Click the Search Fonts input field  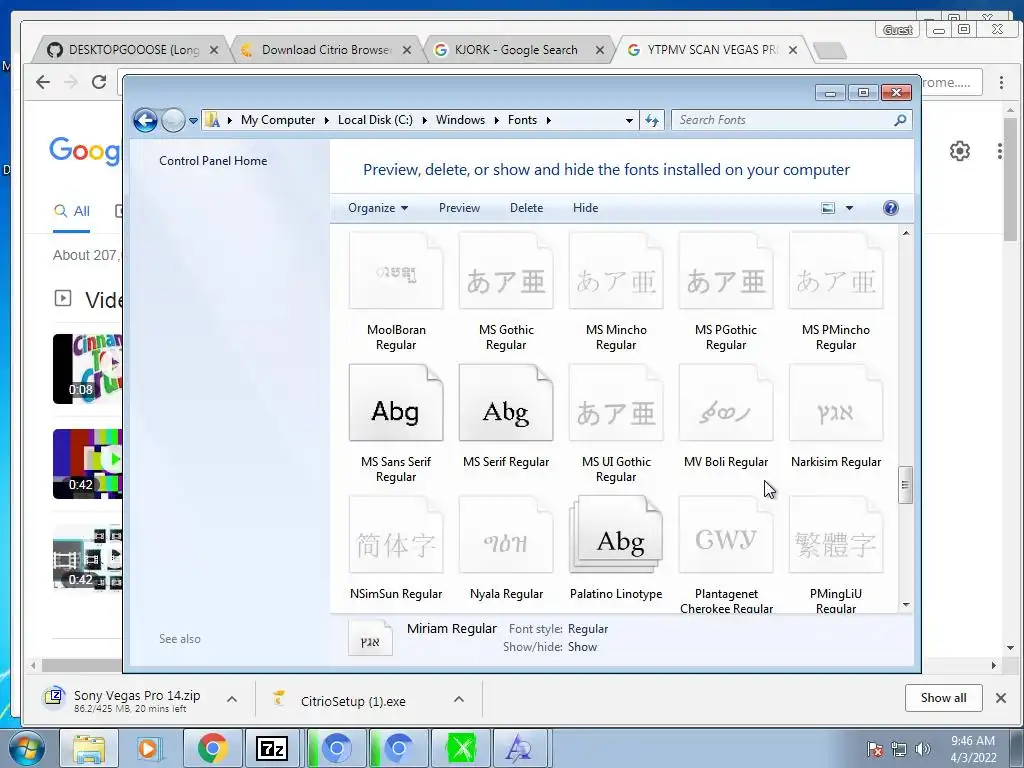pos(784,120)
